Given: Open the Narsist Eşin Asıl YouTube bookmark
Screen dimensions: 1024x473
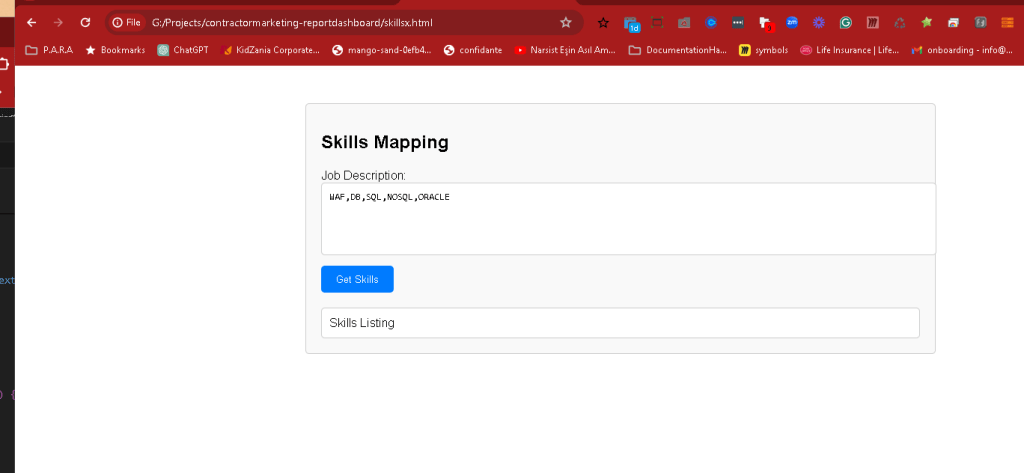Looking at the screenshot, I should (565, 50).
